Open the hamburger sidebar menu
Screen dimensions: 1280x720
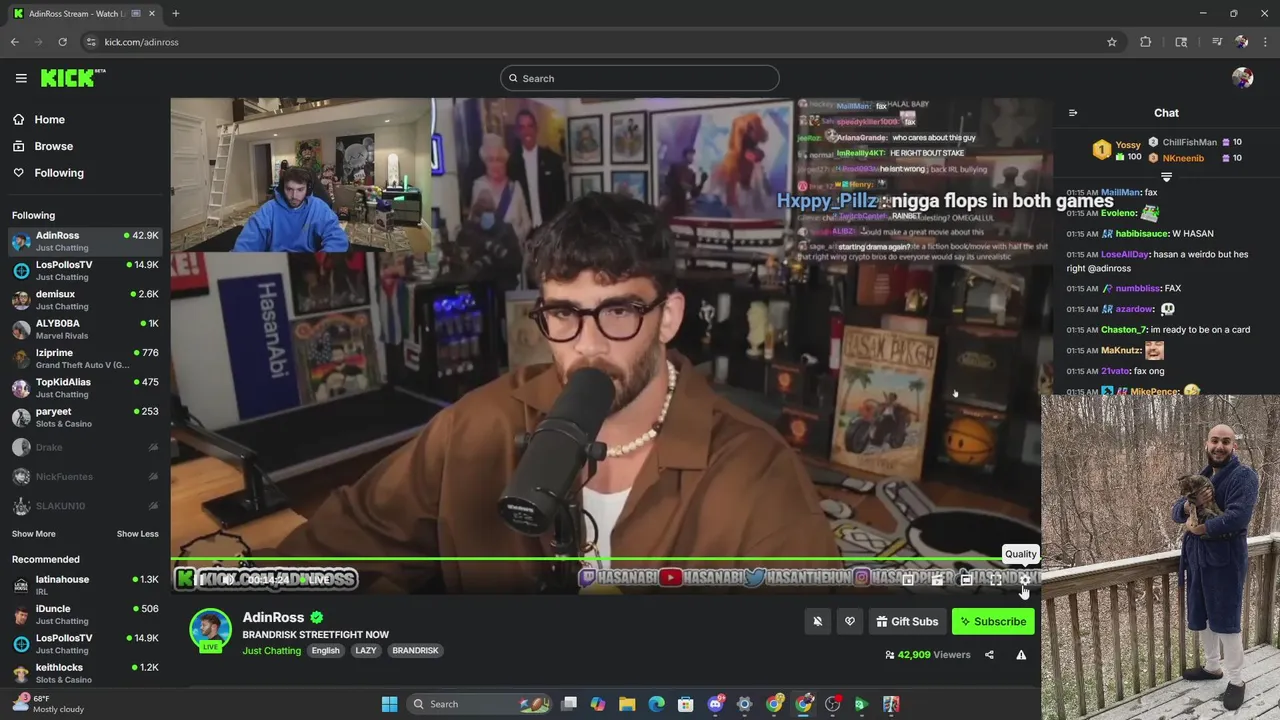click(21, 78)
